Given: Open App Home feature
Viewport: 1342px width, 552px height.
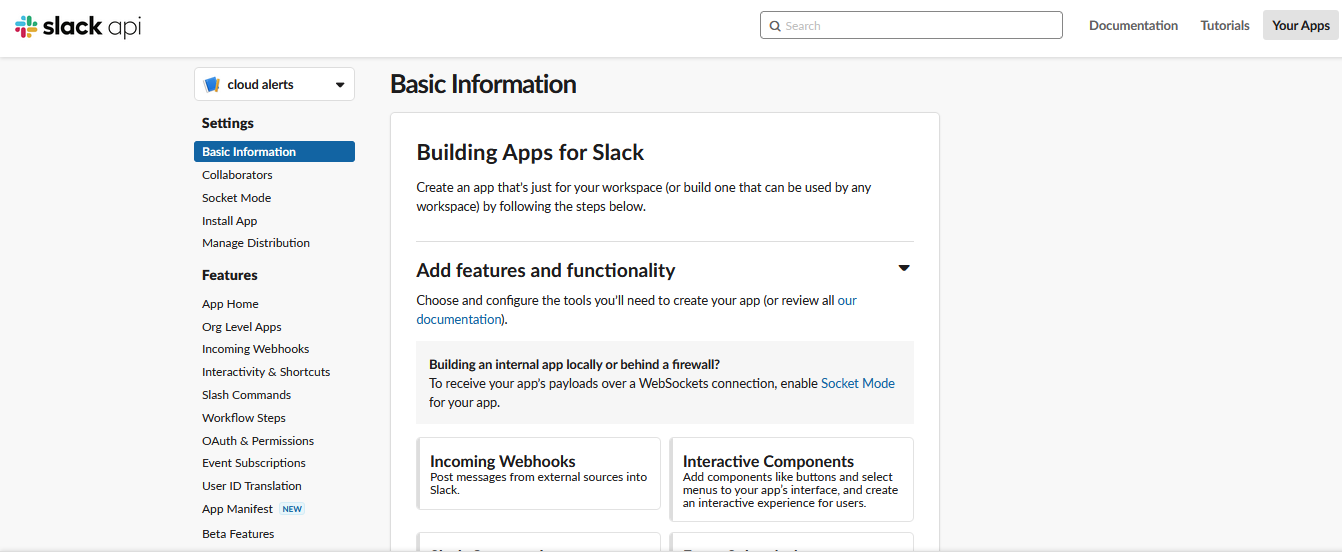Looking at the screenshot, I should [230, 304].
